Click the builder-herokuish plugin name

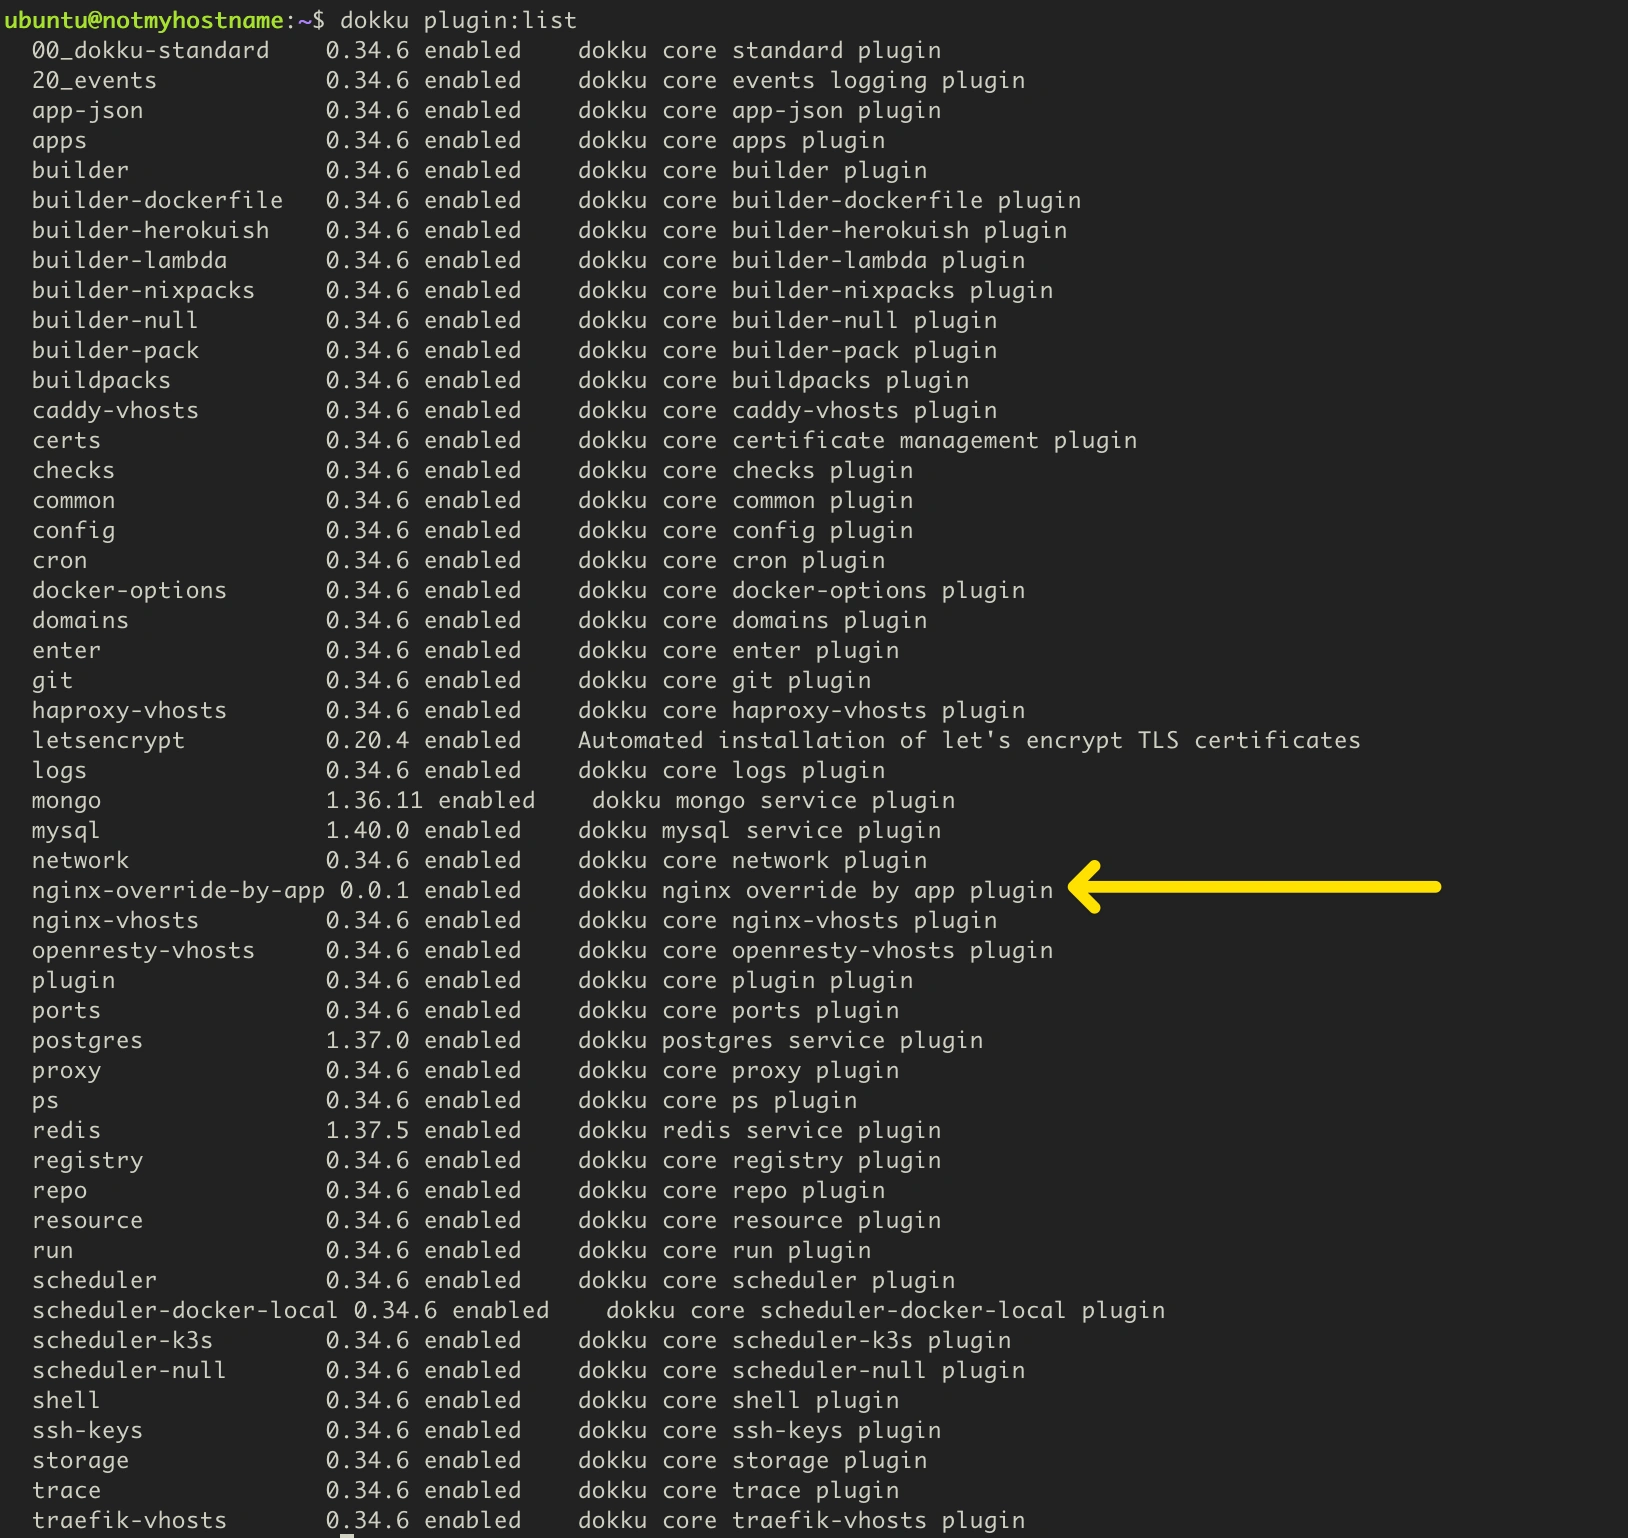coord(150,230)
